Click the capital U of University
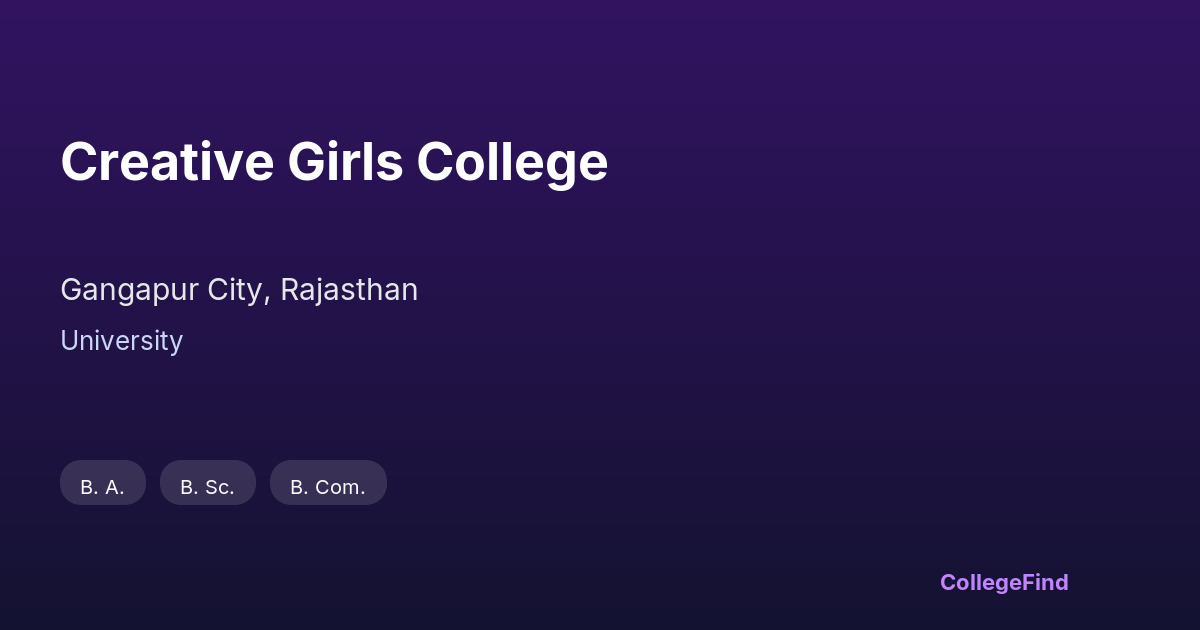1200x630 pixels. tap(69, 341)
